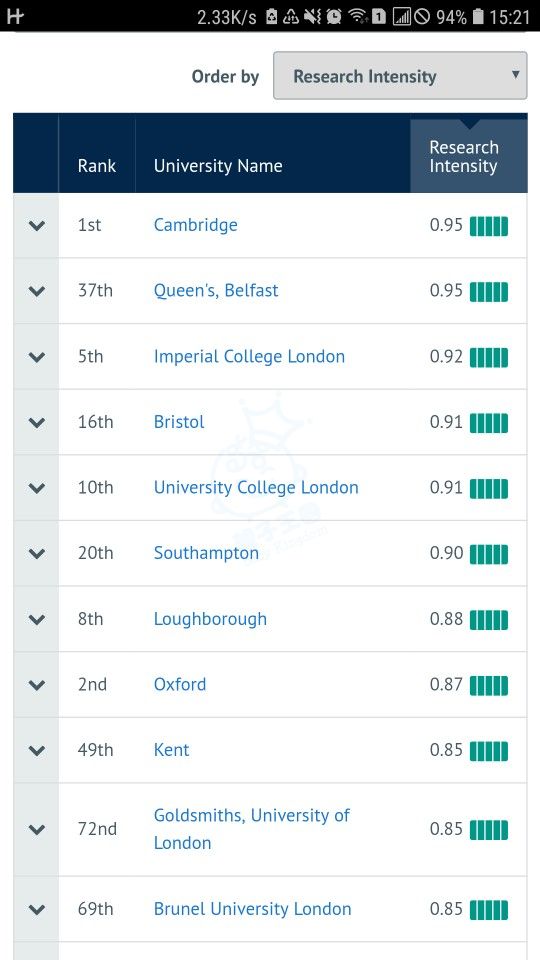Click Oxford's green research intensity bar

(489, 685)
